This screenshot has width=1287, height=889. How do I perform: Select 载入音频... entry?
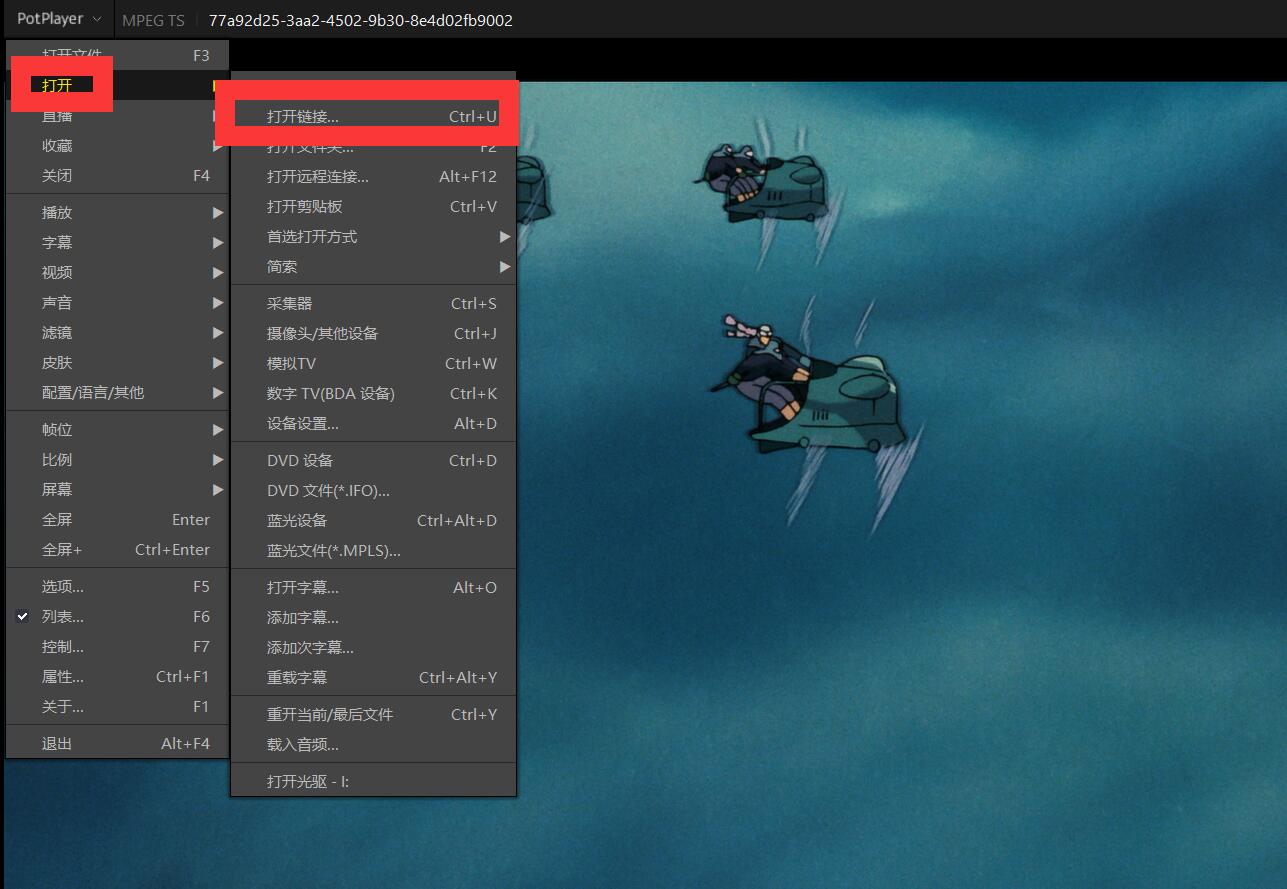[373, 745]
